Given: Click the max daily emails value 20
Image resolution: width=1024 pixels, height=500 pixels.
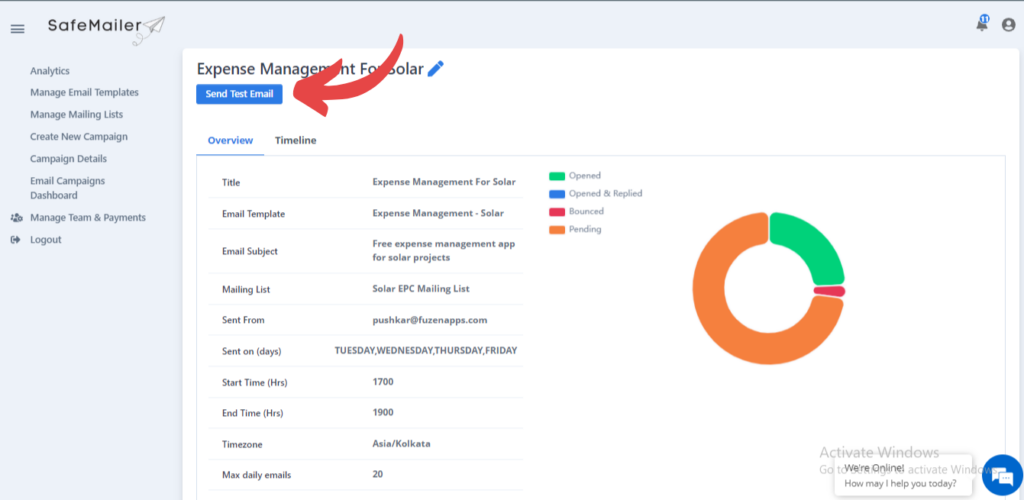Looking at the screenshot, I should click(x=377, y=474).
